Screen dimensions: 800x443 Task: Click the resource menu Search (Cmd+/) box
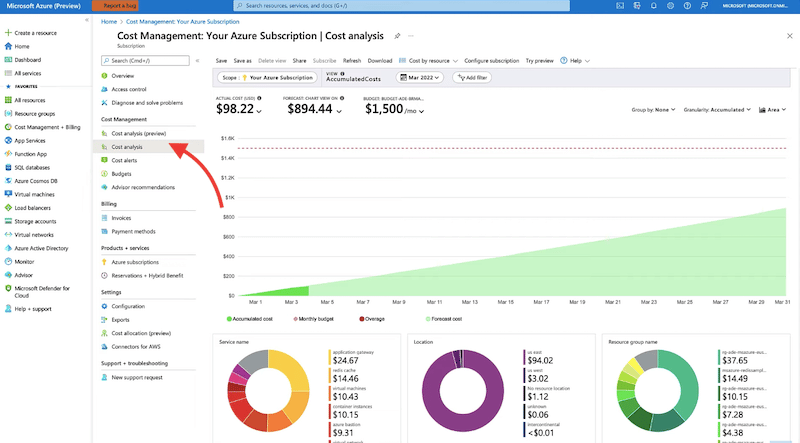coord(145,60)
